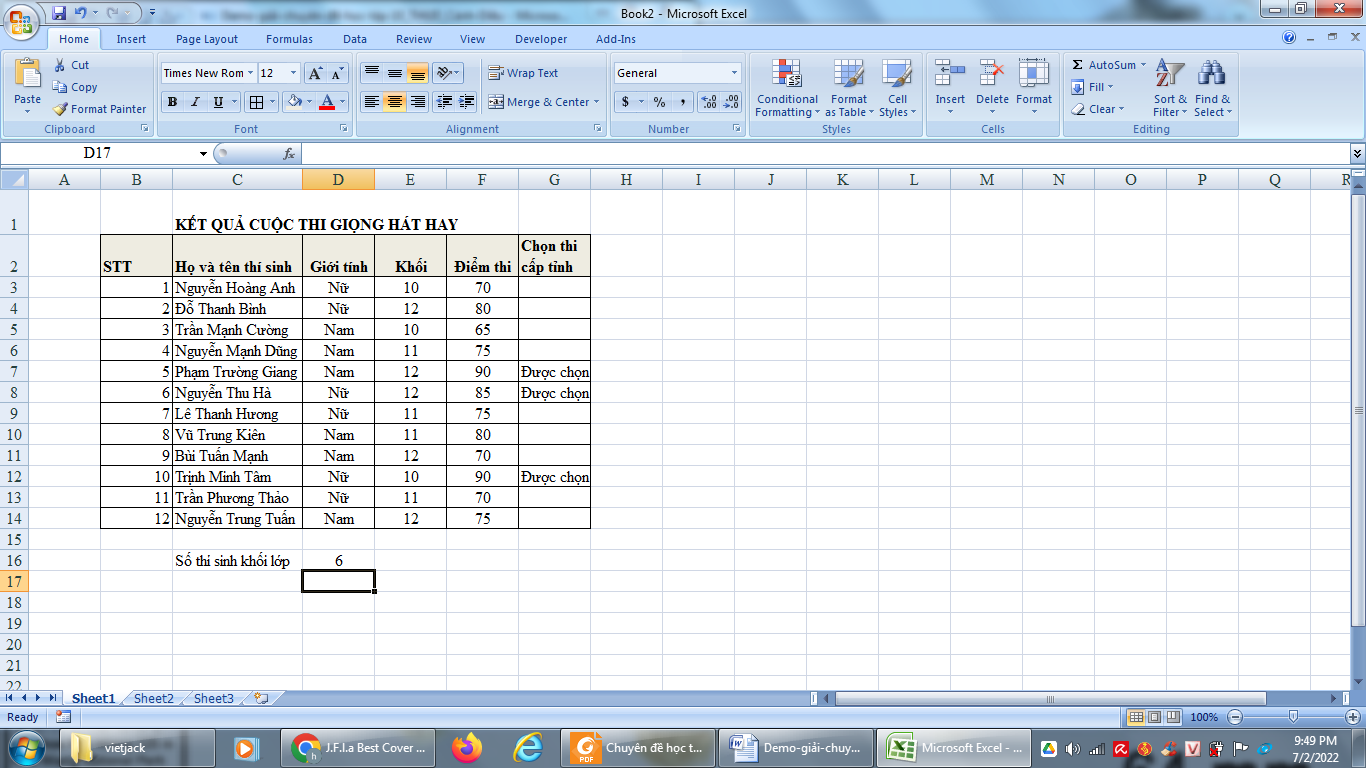This screenshot has width=1366, height=768.
Task: Open the font name dropdown
Action: coord(250,73)
